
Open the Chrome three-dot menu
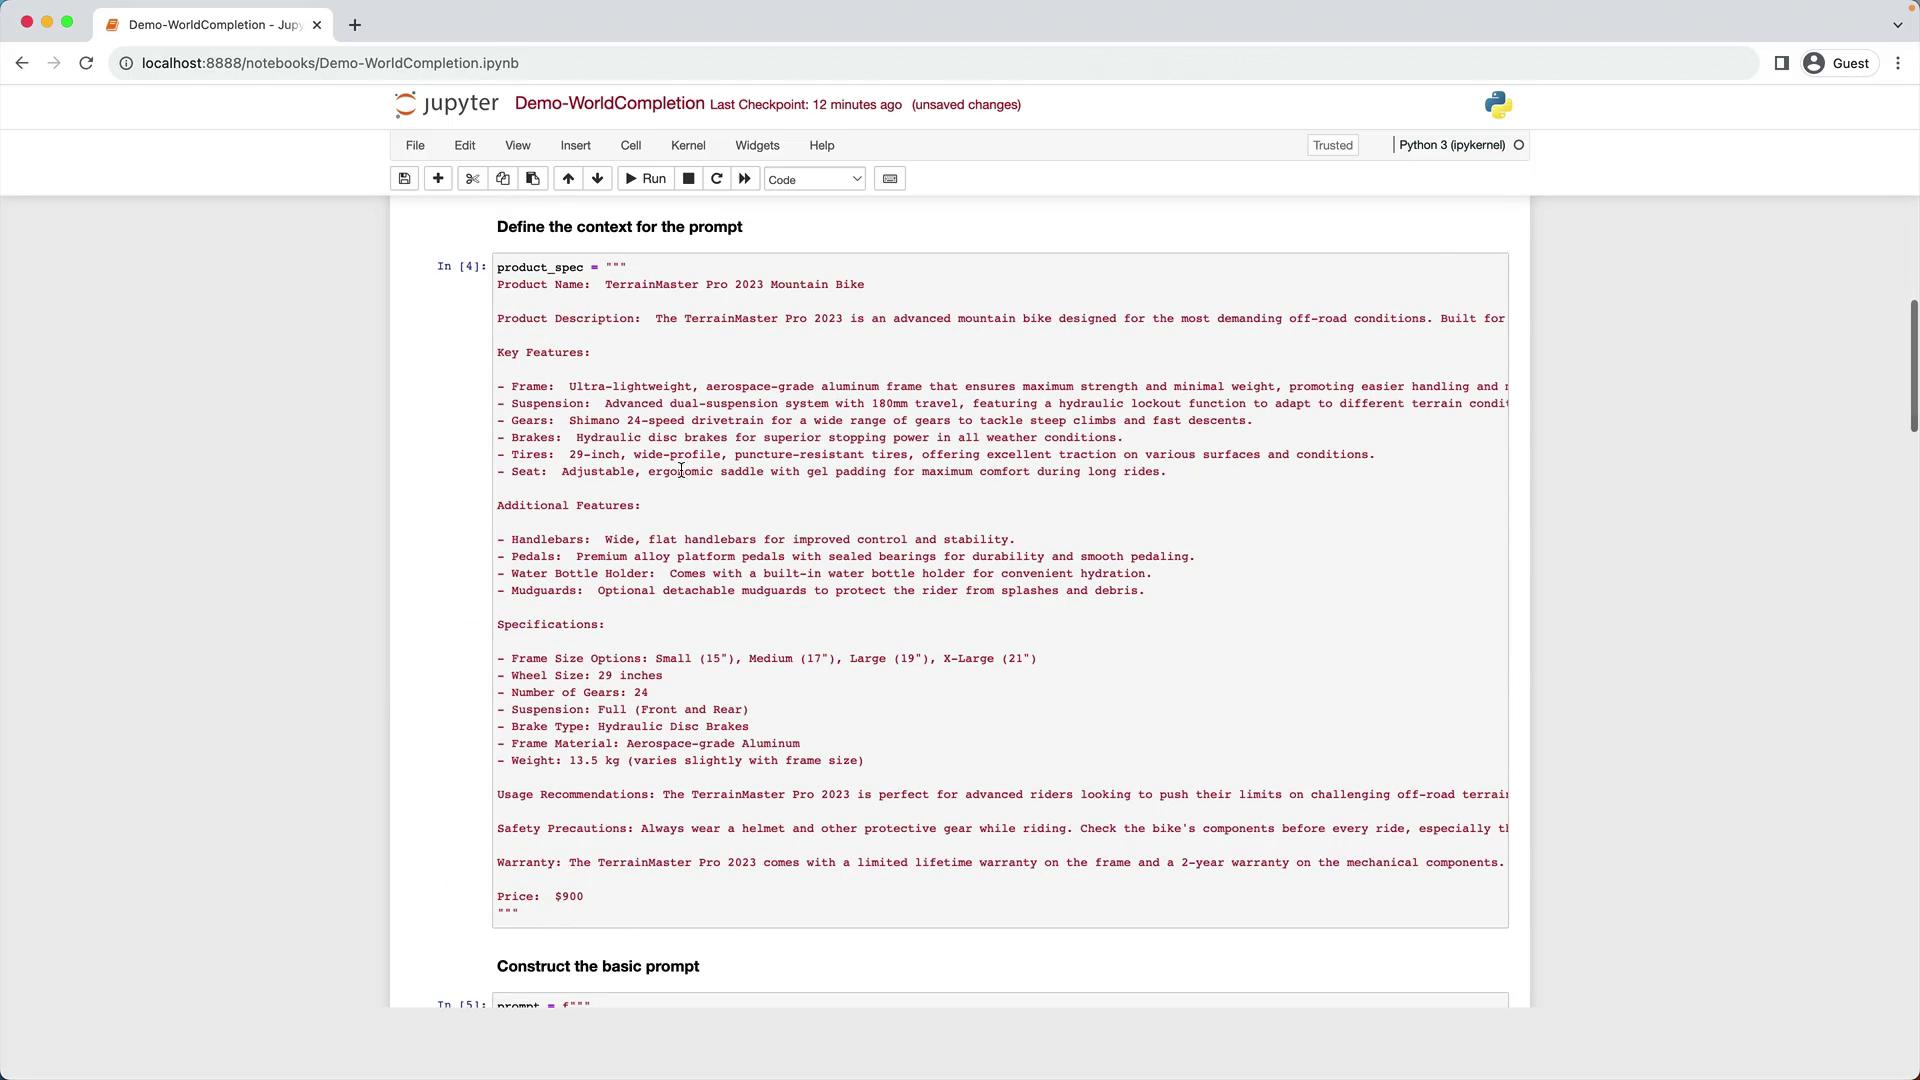(x=1897, y=63)
